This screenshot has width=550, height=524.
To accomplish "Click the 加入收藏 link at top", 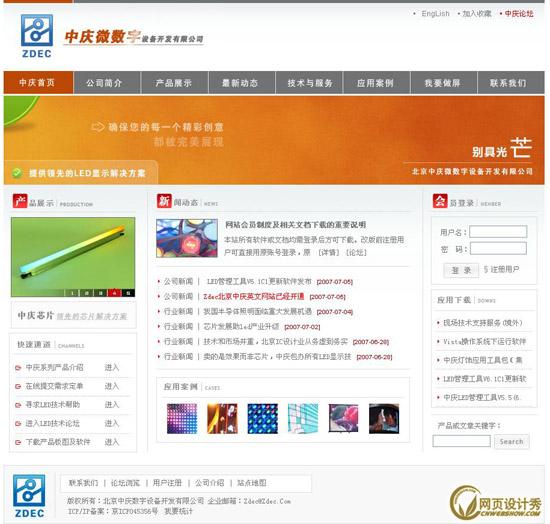I will [x=477, y=14].
